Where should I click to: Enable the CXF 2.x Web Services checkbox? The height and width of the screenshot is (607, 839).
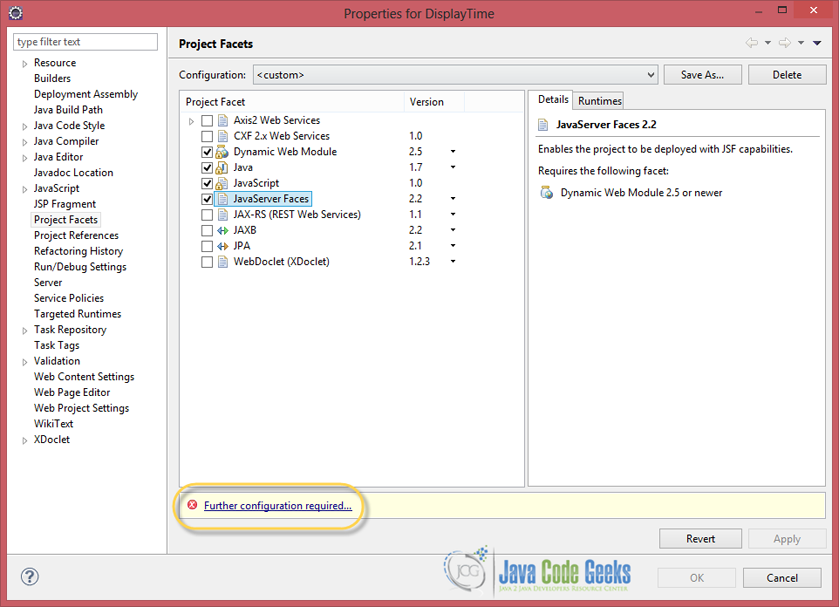point(207,136)
